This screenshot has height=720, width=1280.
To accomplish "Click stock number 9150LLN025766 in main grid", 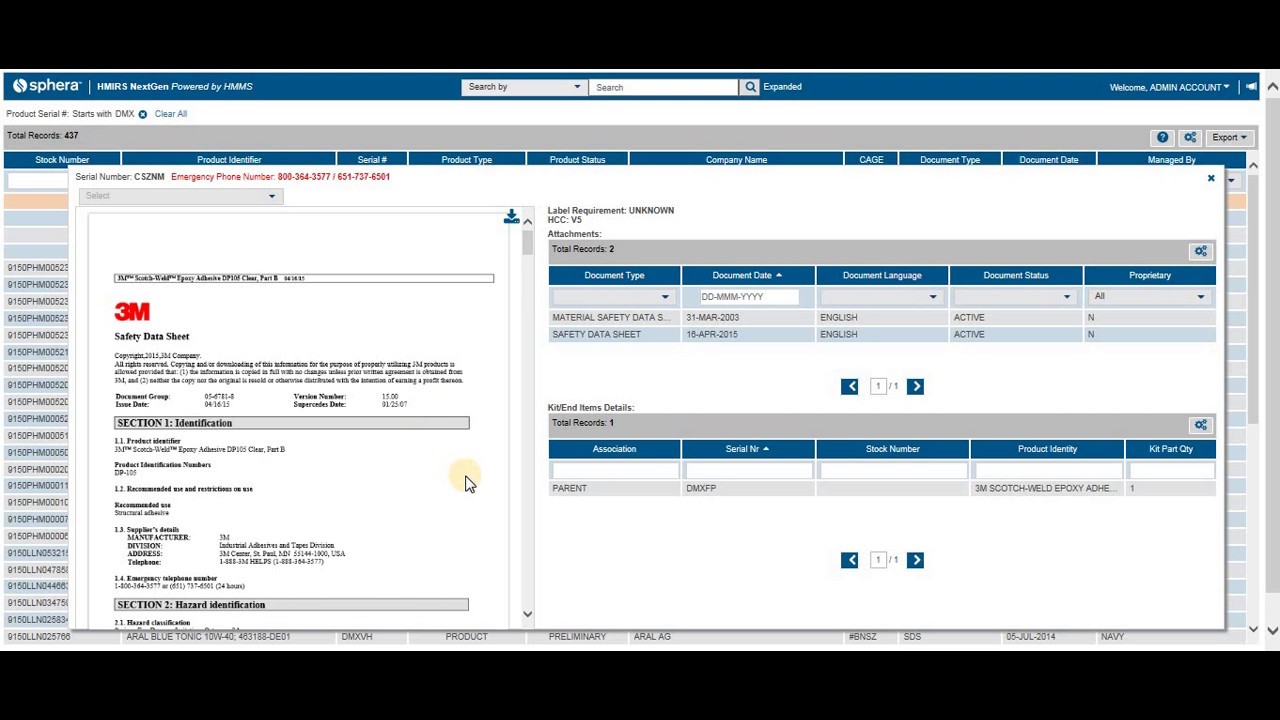I will pyautogui.click(x=39, y=637).
